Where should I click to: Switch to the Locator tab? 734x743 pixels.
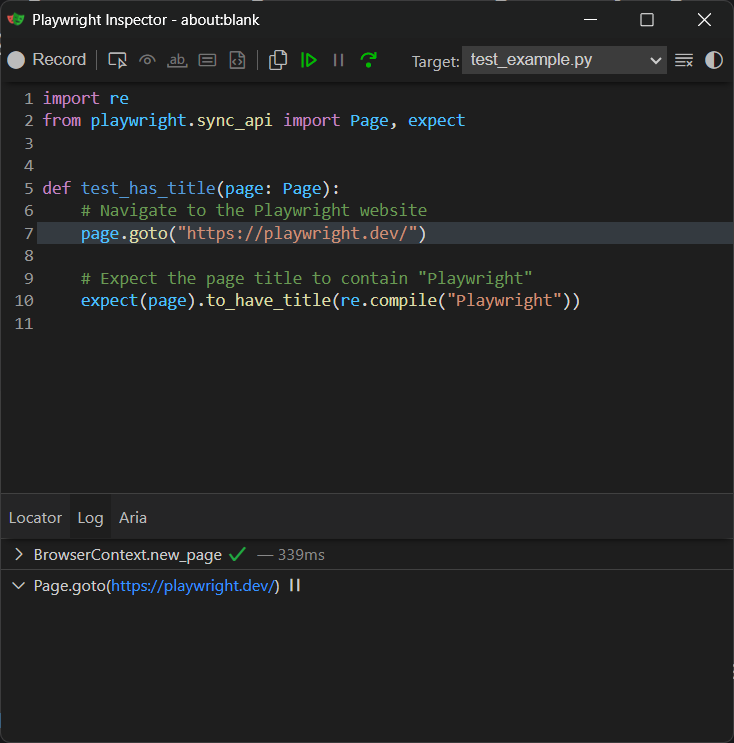35,517
